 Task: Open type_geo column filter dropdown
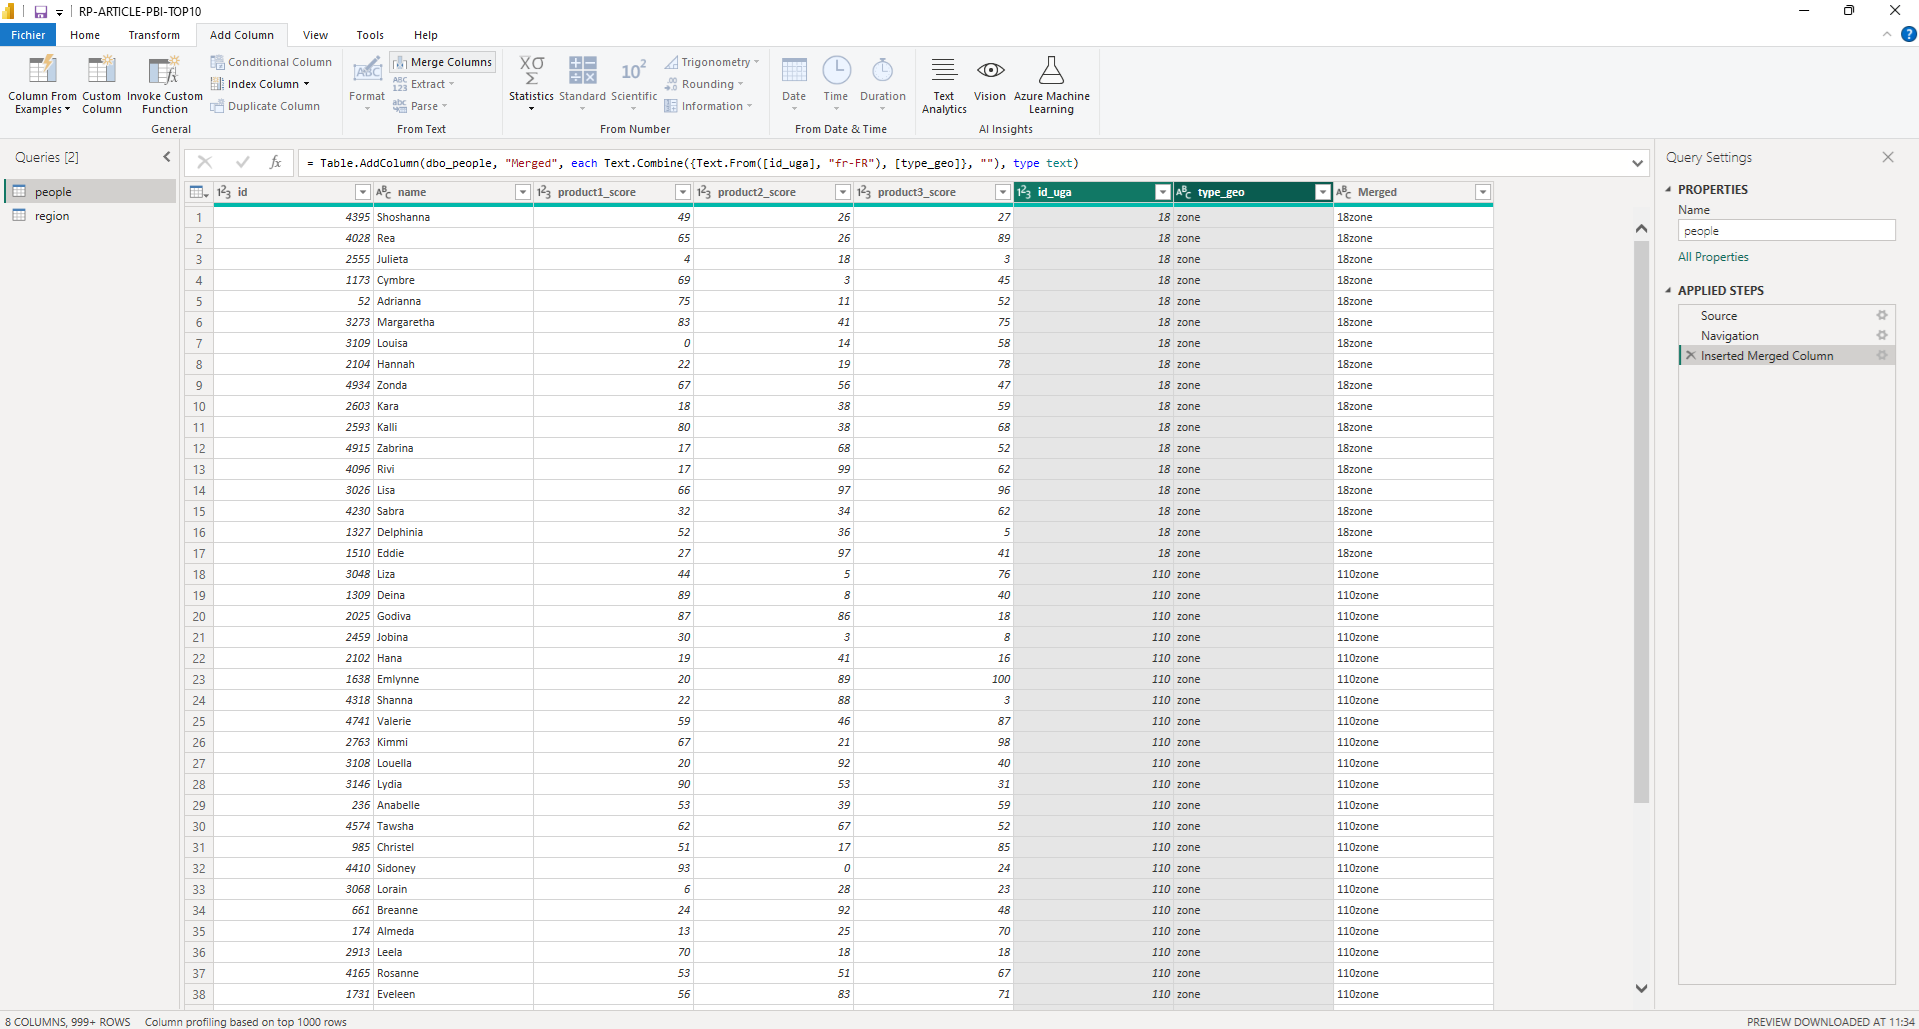[1323, 192]
